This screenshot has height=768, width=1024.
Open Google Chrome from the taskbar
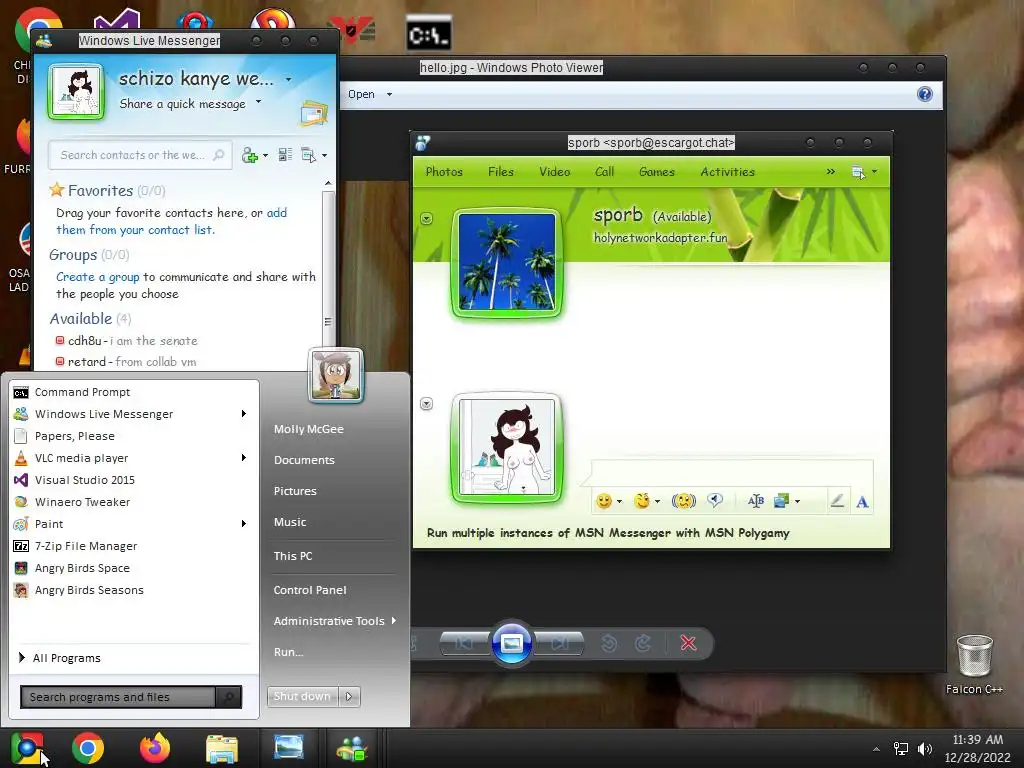(88, 748)
